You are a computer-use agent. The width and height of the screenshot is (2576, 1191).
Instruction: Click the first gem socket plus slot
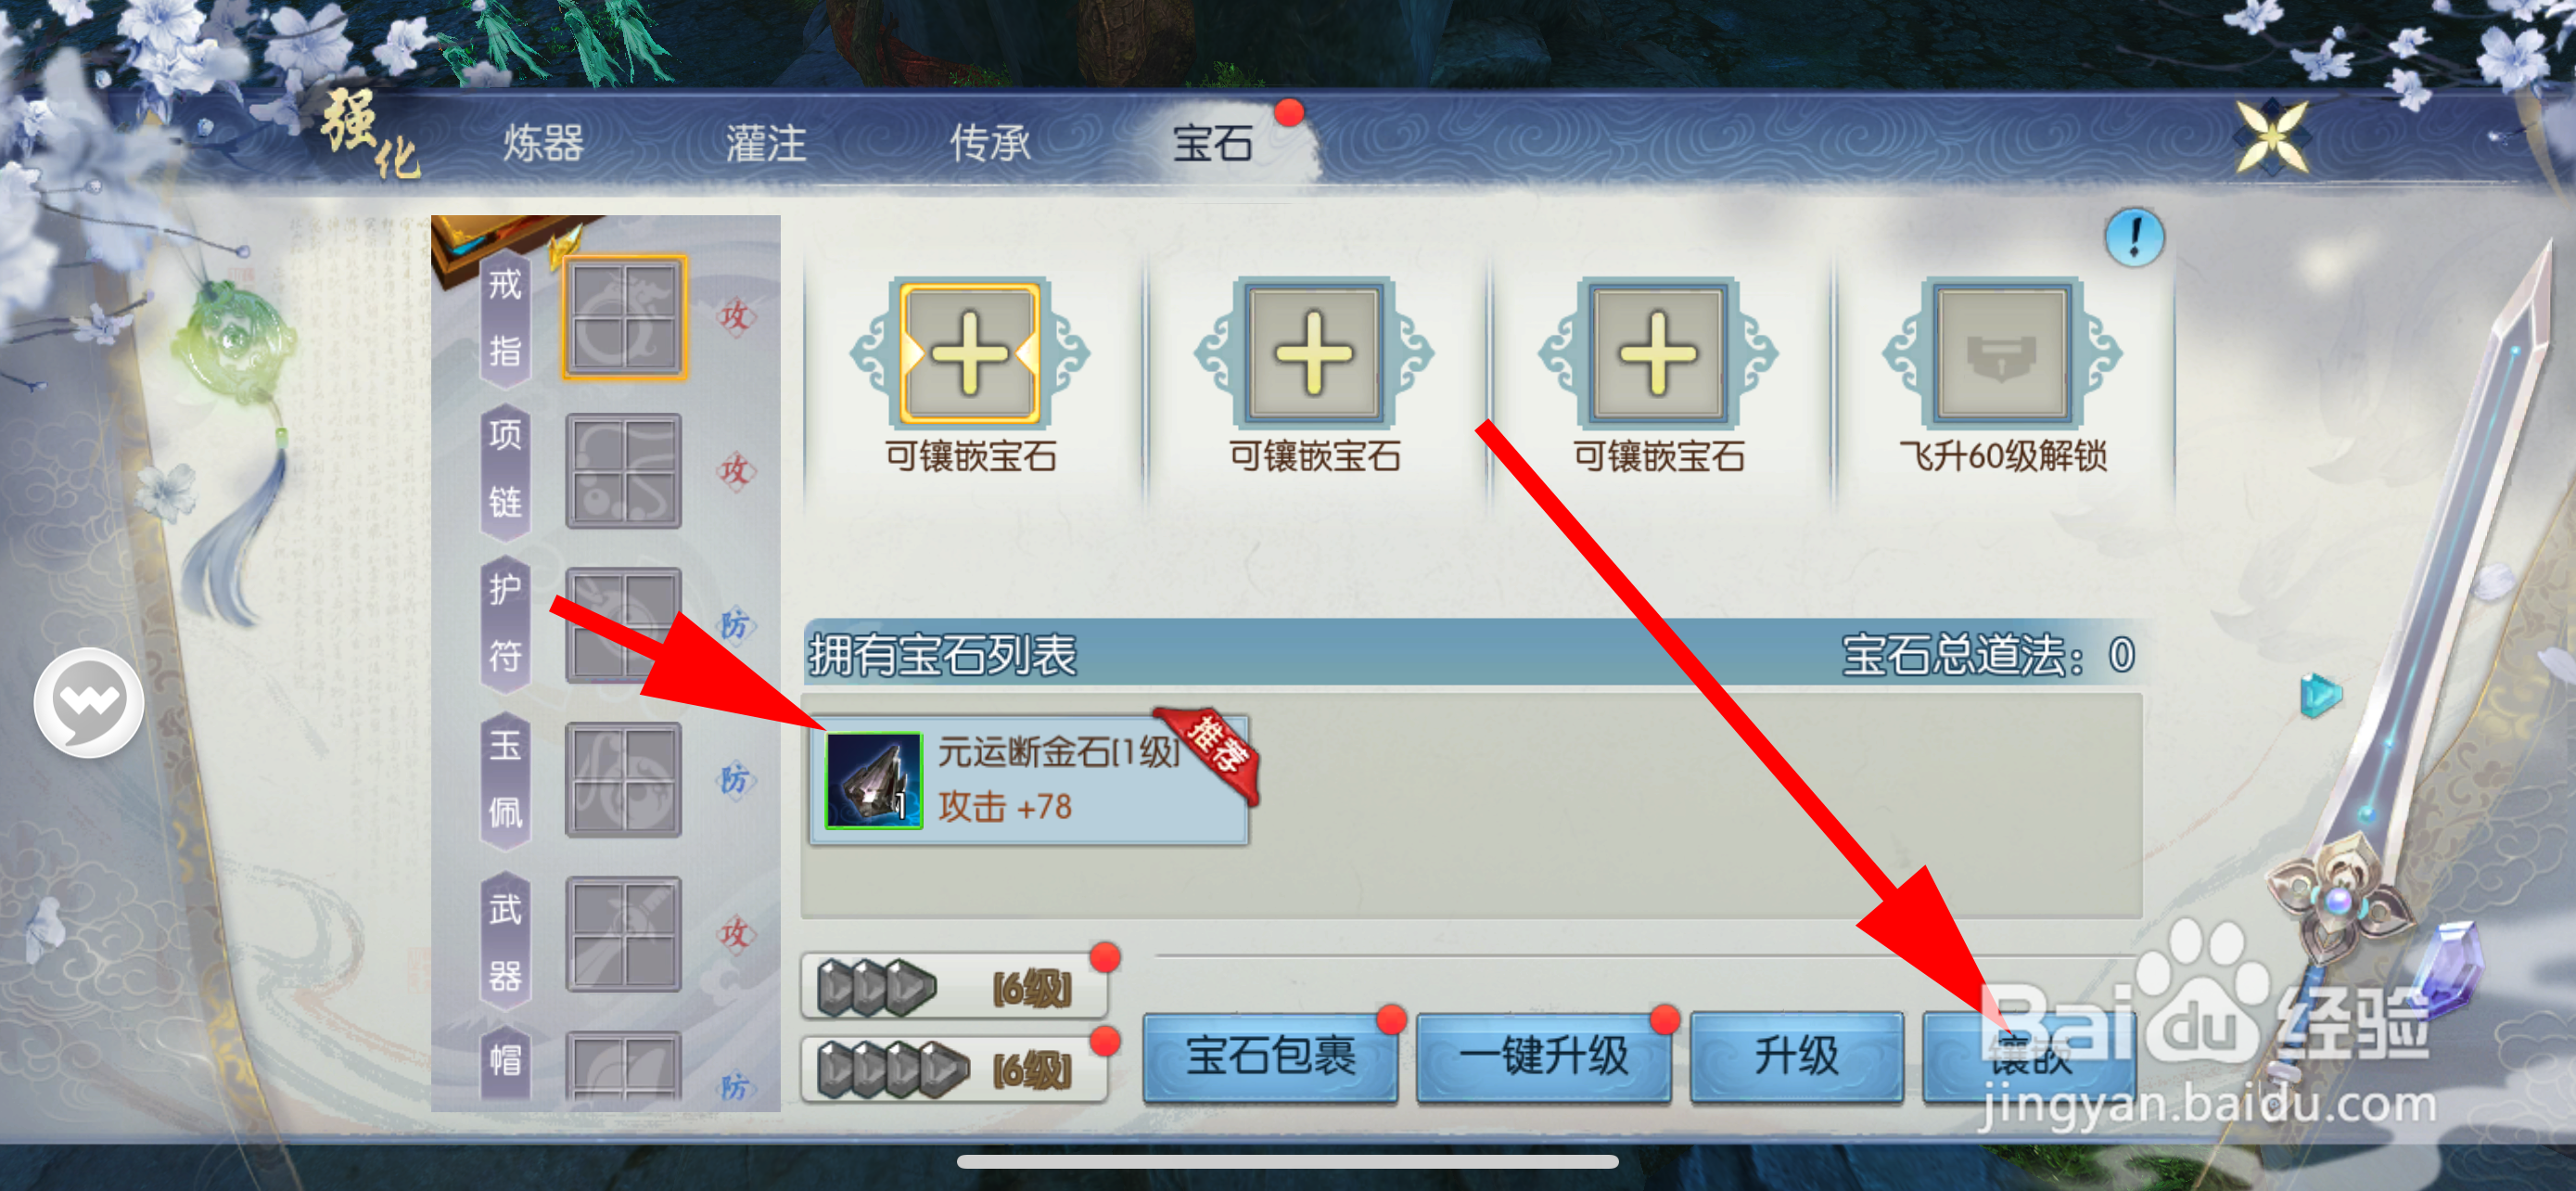click(x=969, y=353)
